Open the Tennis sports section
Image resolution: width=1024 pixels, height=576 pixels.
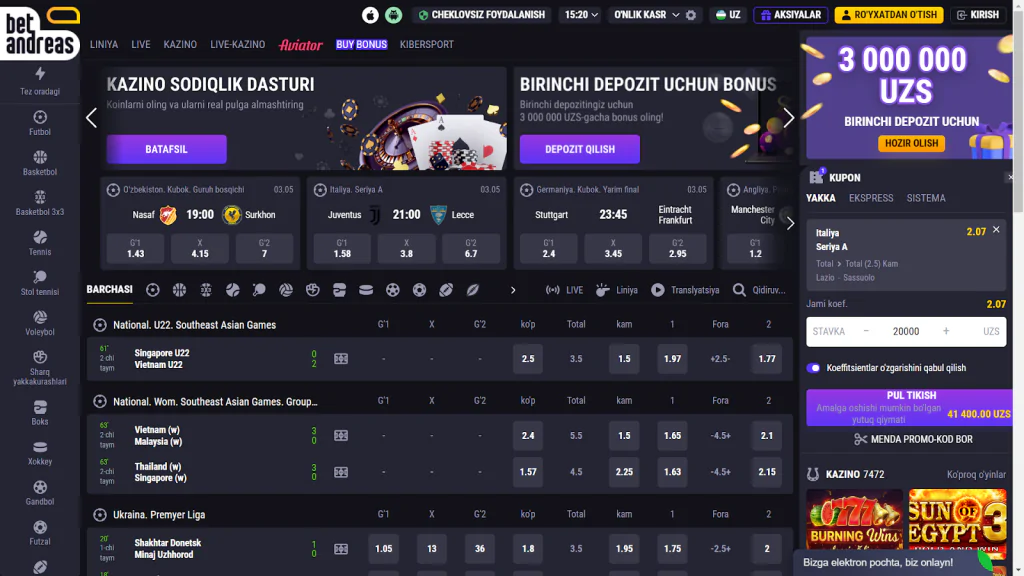pyautogui.click(x=40, y=243)
